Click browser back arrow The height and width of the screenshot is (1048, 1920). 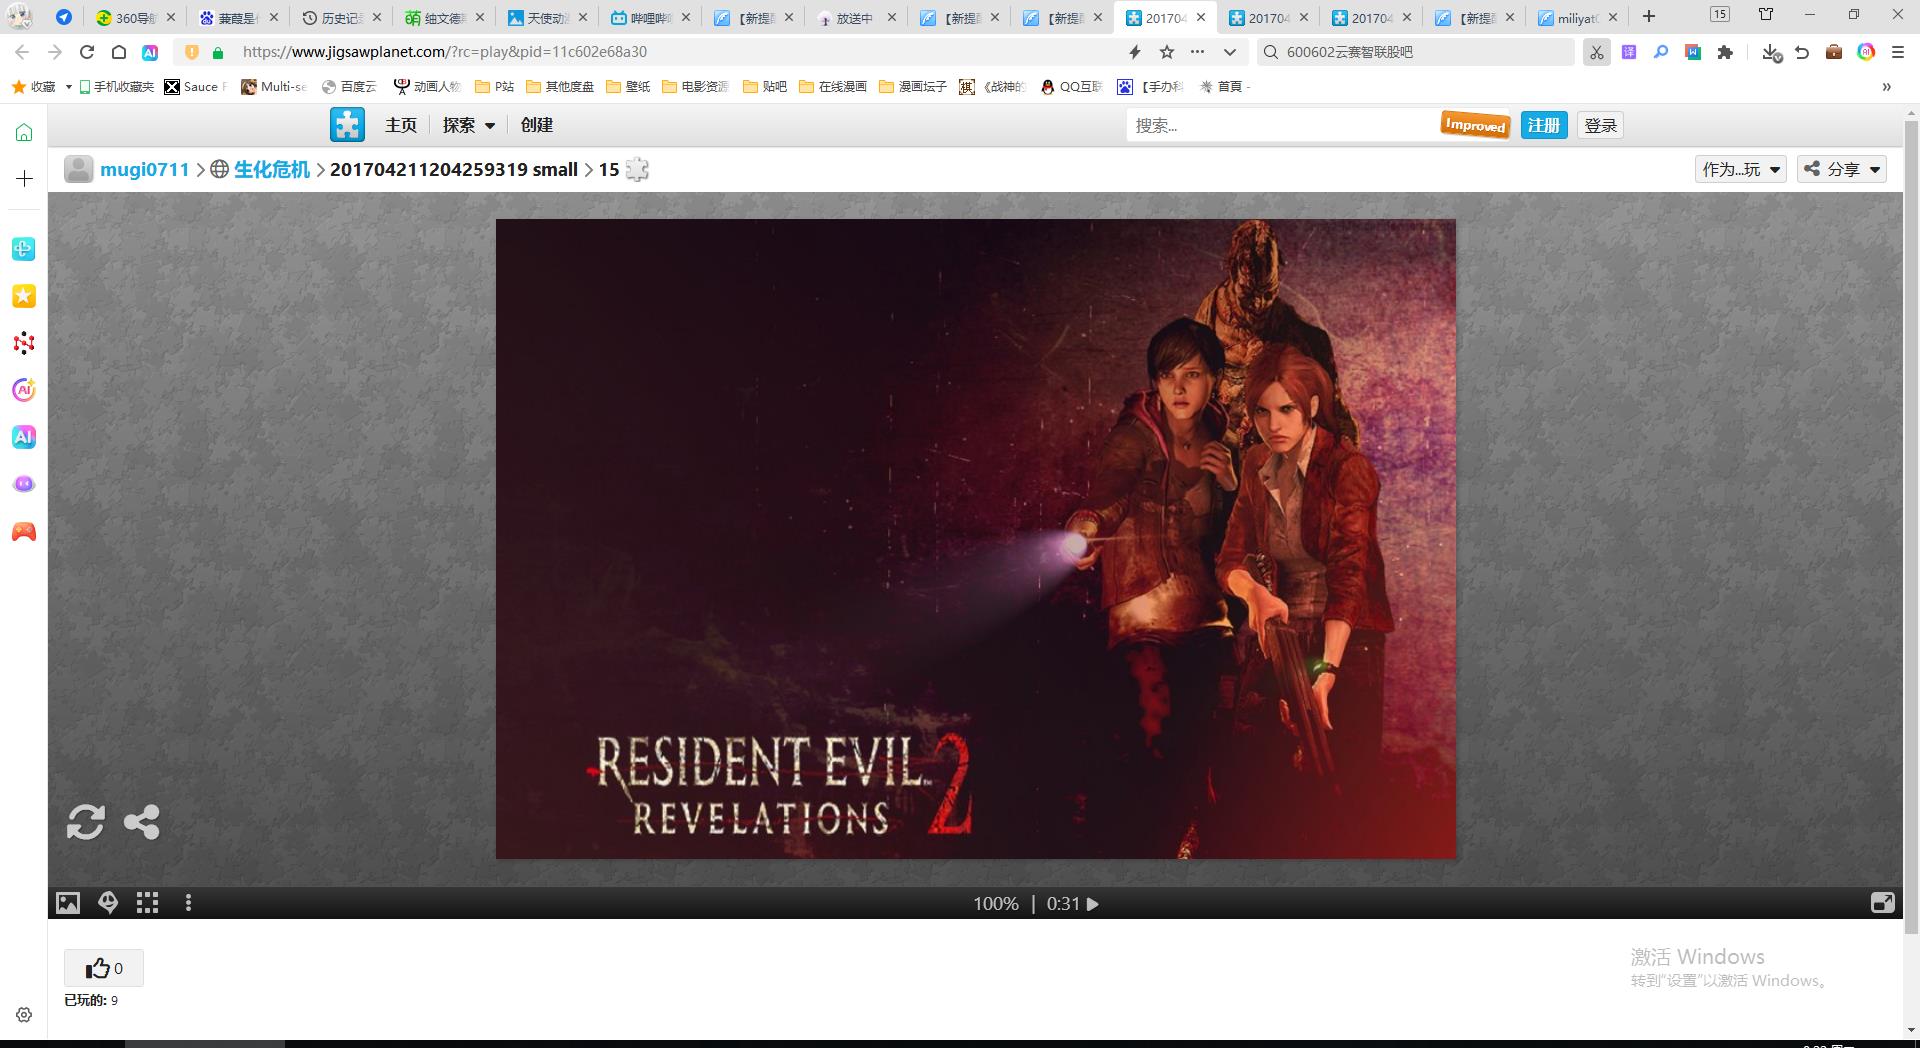point(22,52)
